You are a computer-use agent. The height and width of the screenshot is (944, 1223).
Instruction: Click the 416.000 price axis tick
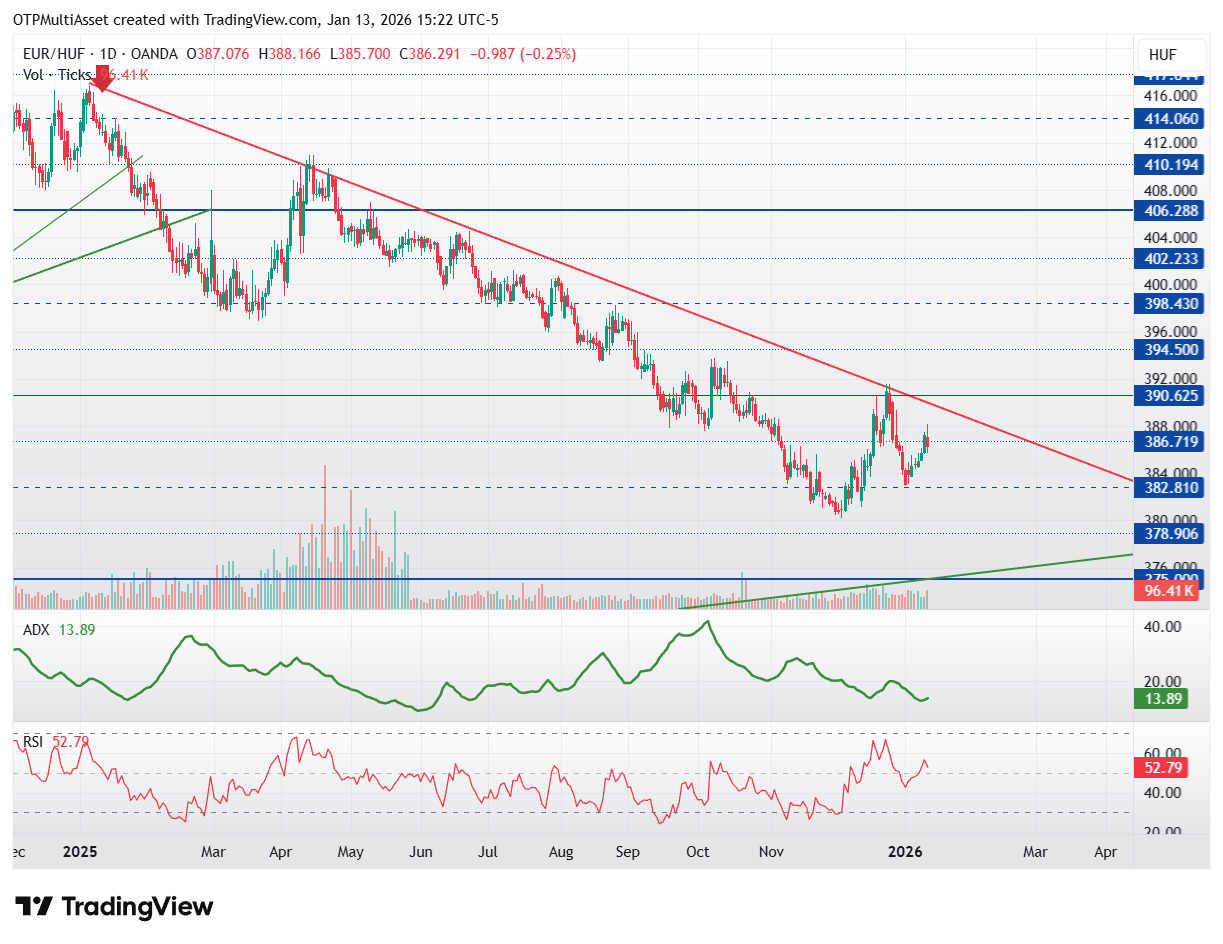pyautogui.click(x=1171, y=96)
